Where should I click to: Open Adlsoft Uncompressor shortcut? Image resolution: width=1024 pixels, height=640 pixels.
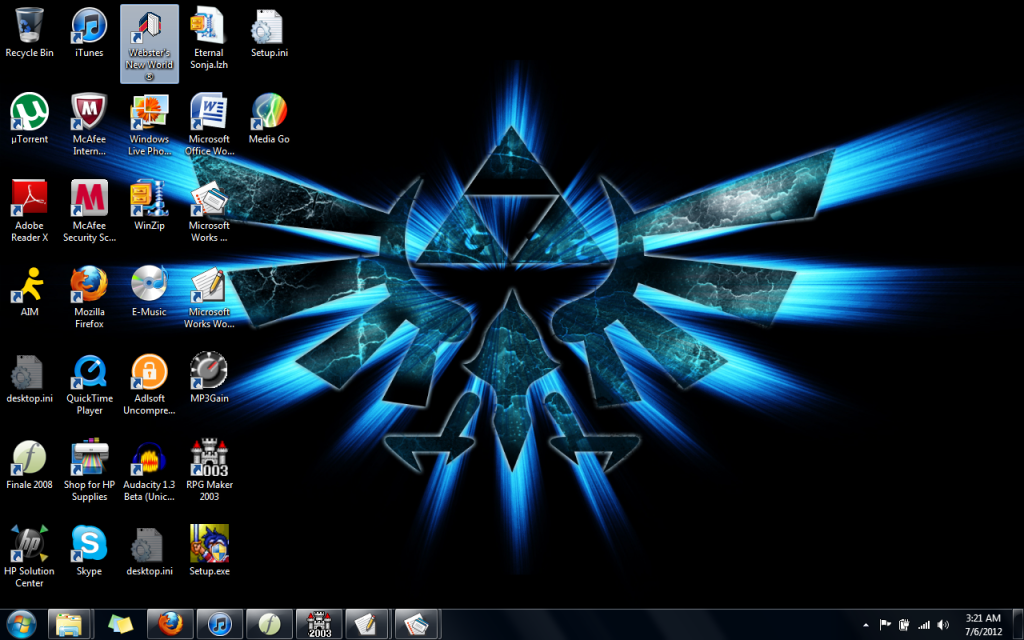[x=150, y=383]
